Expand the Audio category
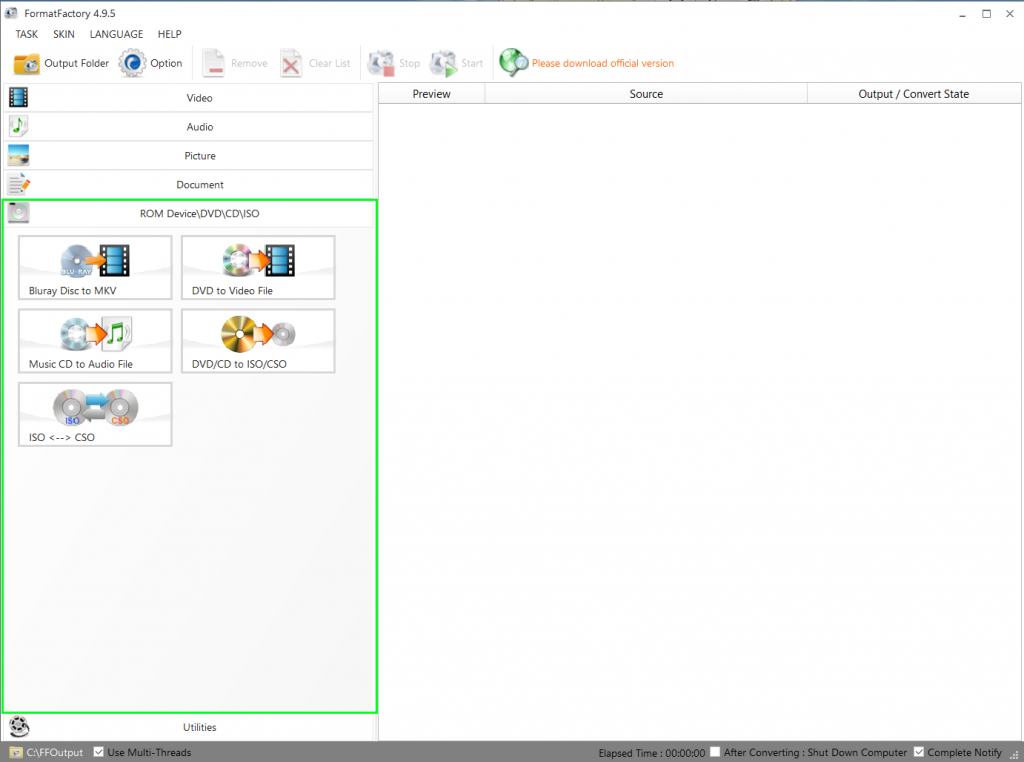The width and height of the screenshot is (1024, 762). click(189, 127)
